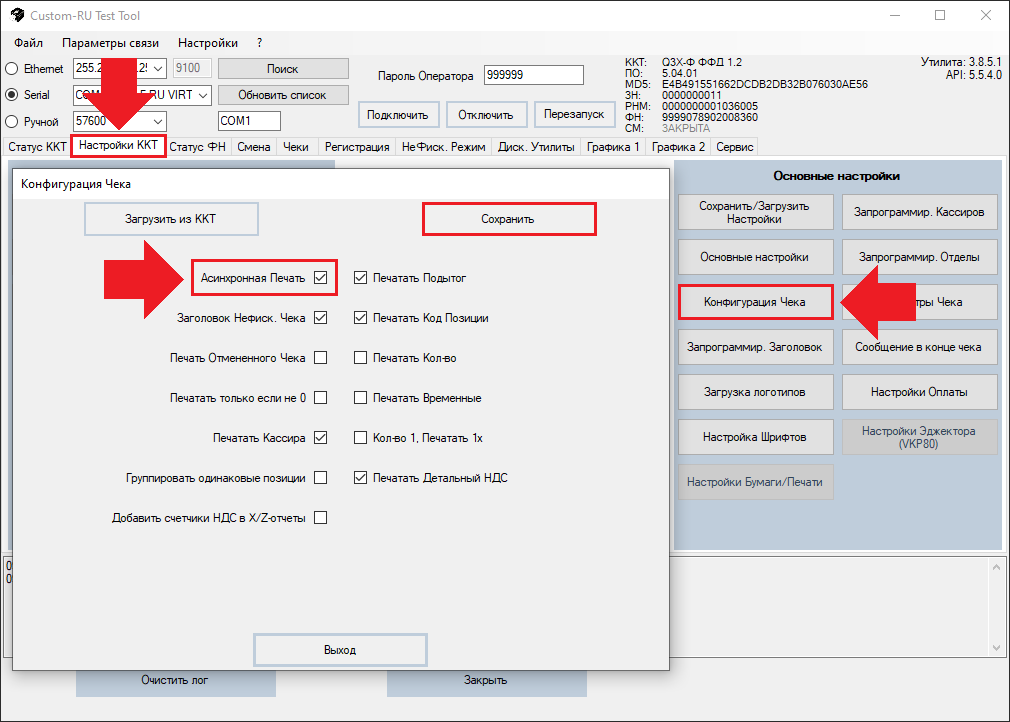Open Настройки Оплаты settings
This screenshot has width=1010, height=722.
click(919, 392)
